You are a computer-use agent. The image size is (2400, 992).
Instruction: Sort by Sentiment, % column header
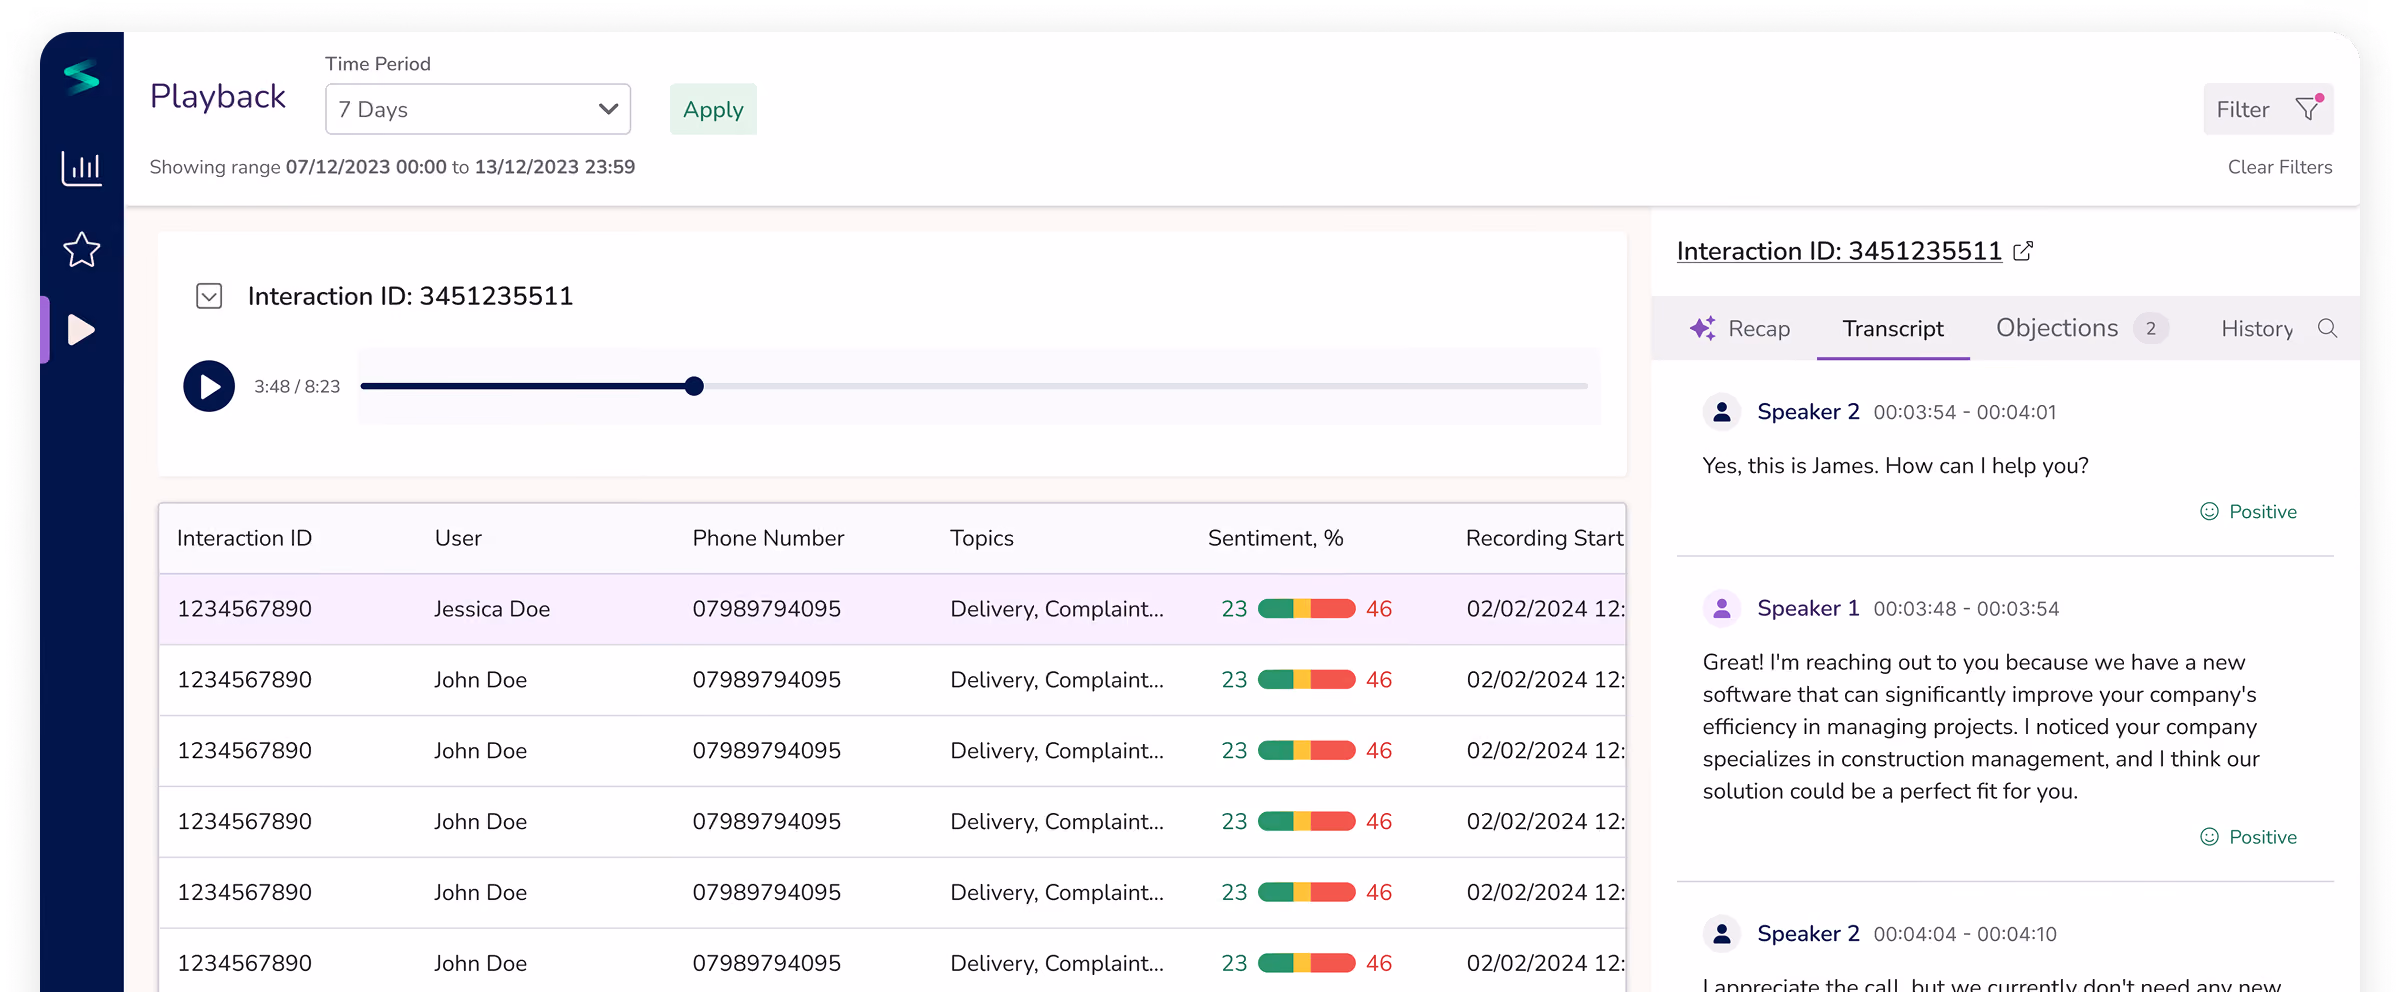click(x=1275, y=538)
